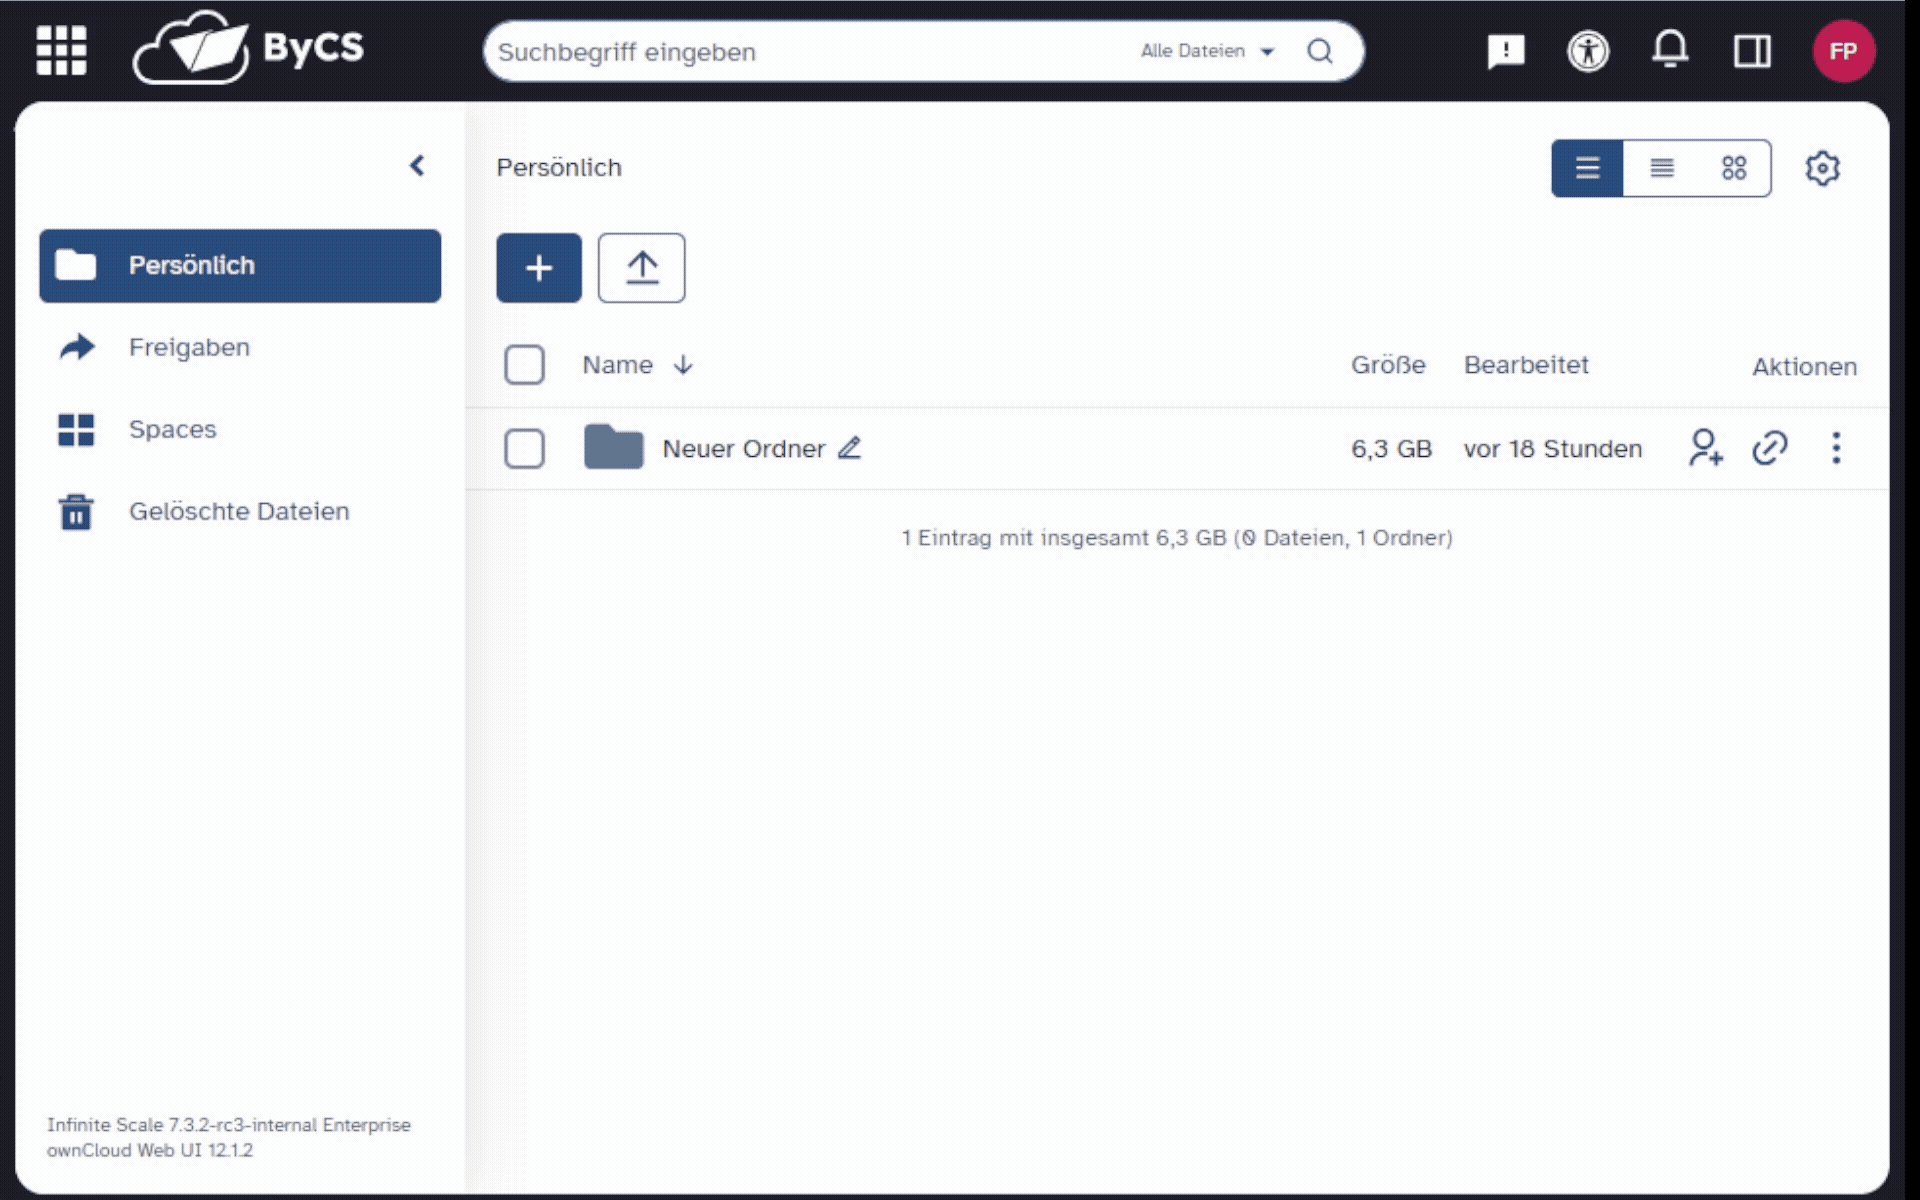Open view settings gear icon
The height and width of the screenshot is (1200, 1920).
tap(1822, 168)
